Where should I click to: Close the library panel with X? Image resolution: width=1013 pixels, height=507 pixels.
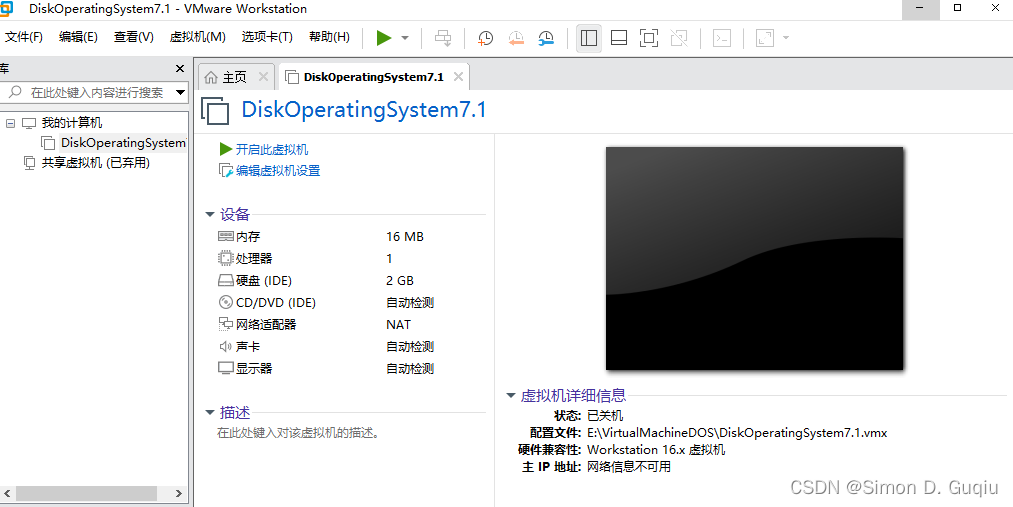coord(180,68)
